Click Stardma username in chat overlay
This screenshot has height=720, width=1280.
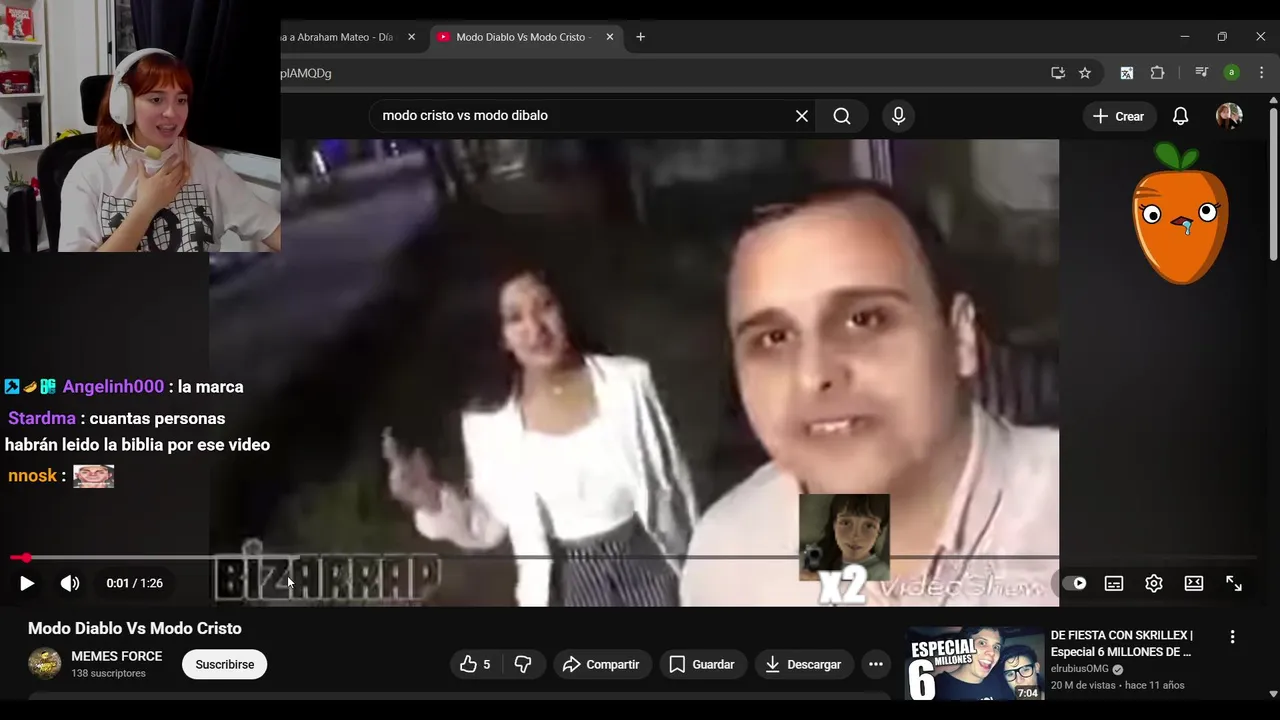coord(42,419)
